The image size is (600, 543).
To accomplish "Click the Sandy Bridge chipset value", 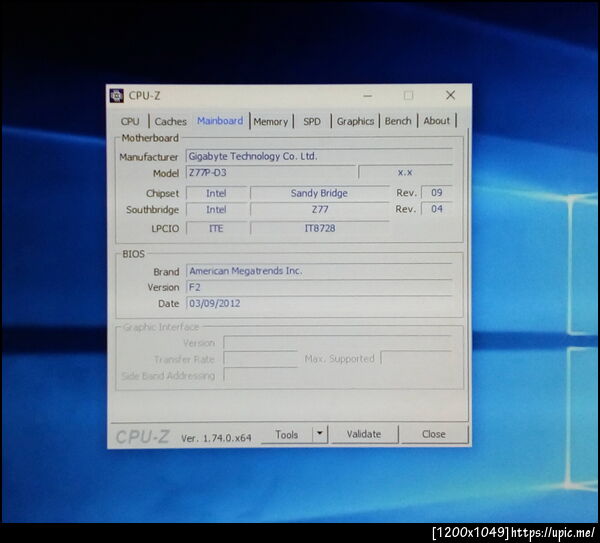I will coord(319,193).
